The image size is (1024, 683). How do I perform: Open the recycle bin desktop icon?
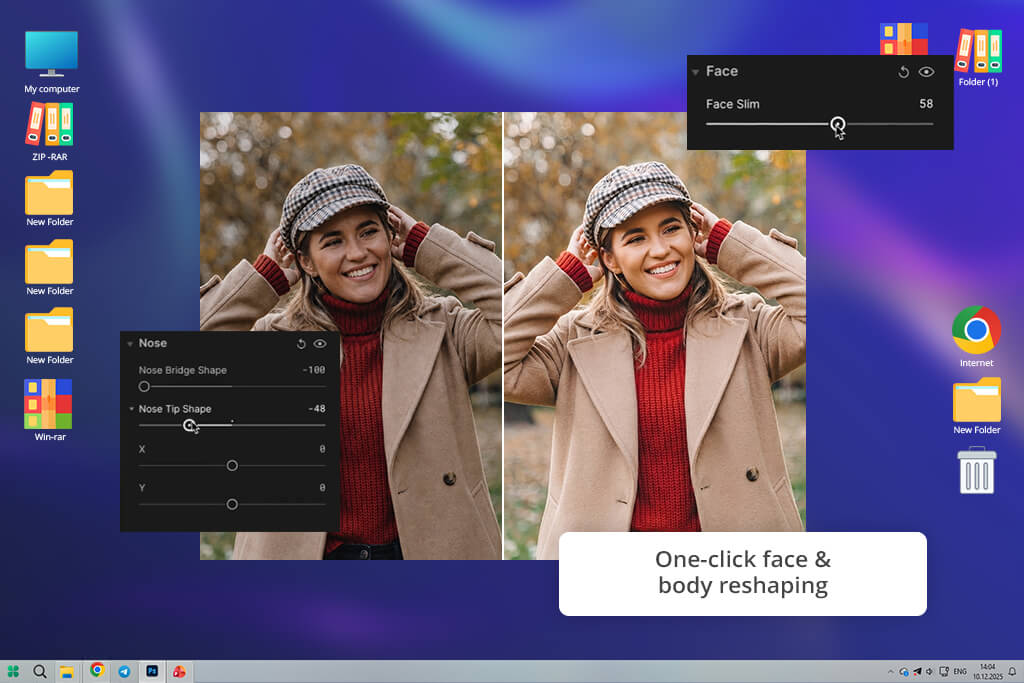[976, 470]
